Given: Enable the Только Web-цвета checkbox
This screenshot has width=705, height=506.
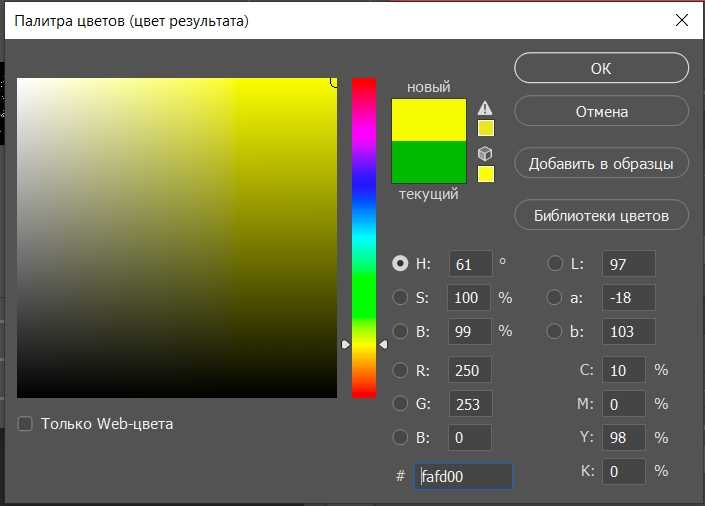Looking at the screenshot, I should 25,424.
